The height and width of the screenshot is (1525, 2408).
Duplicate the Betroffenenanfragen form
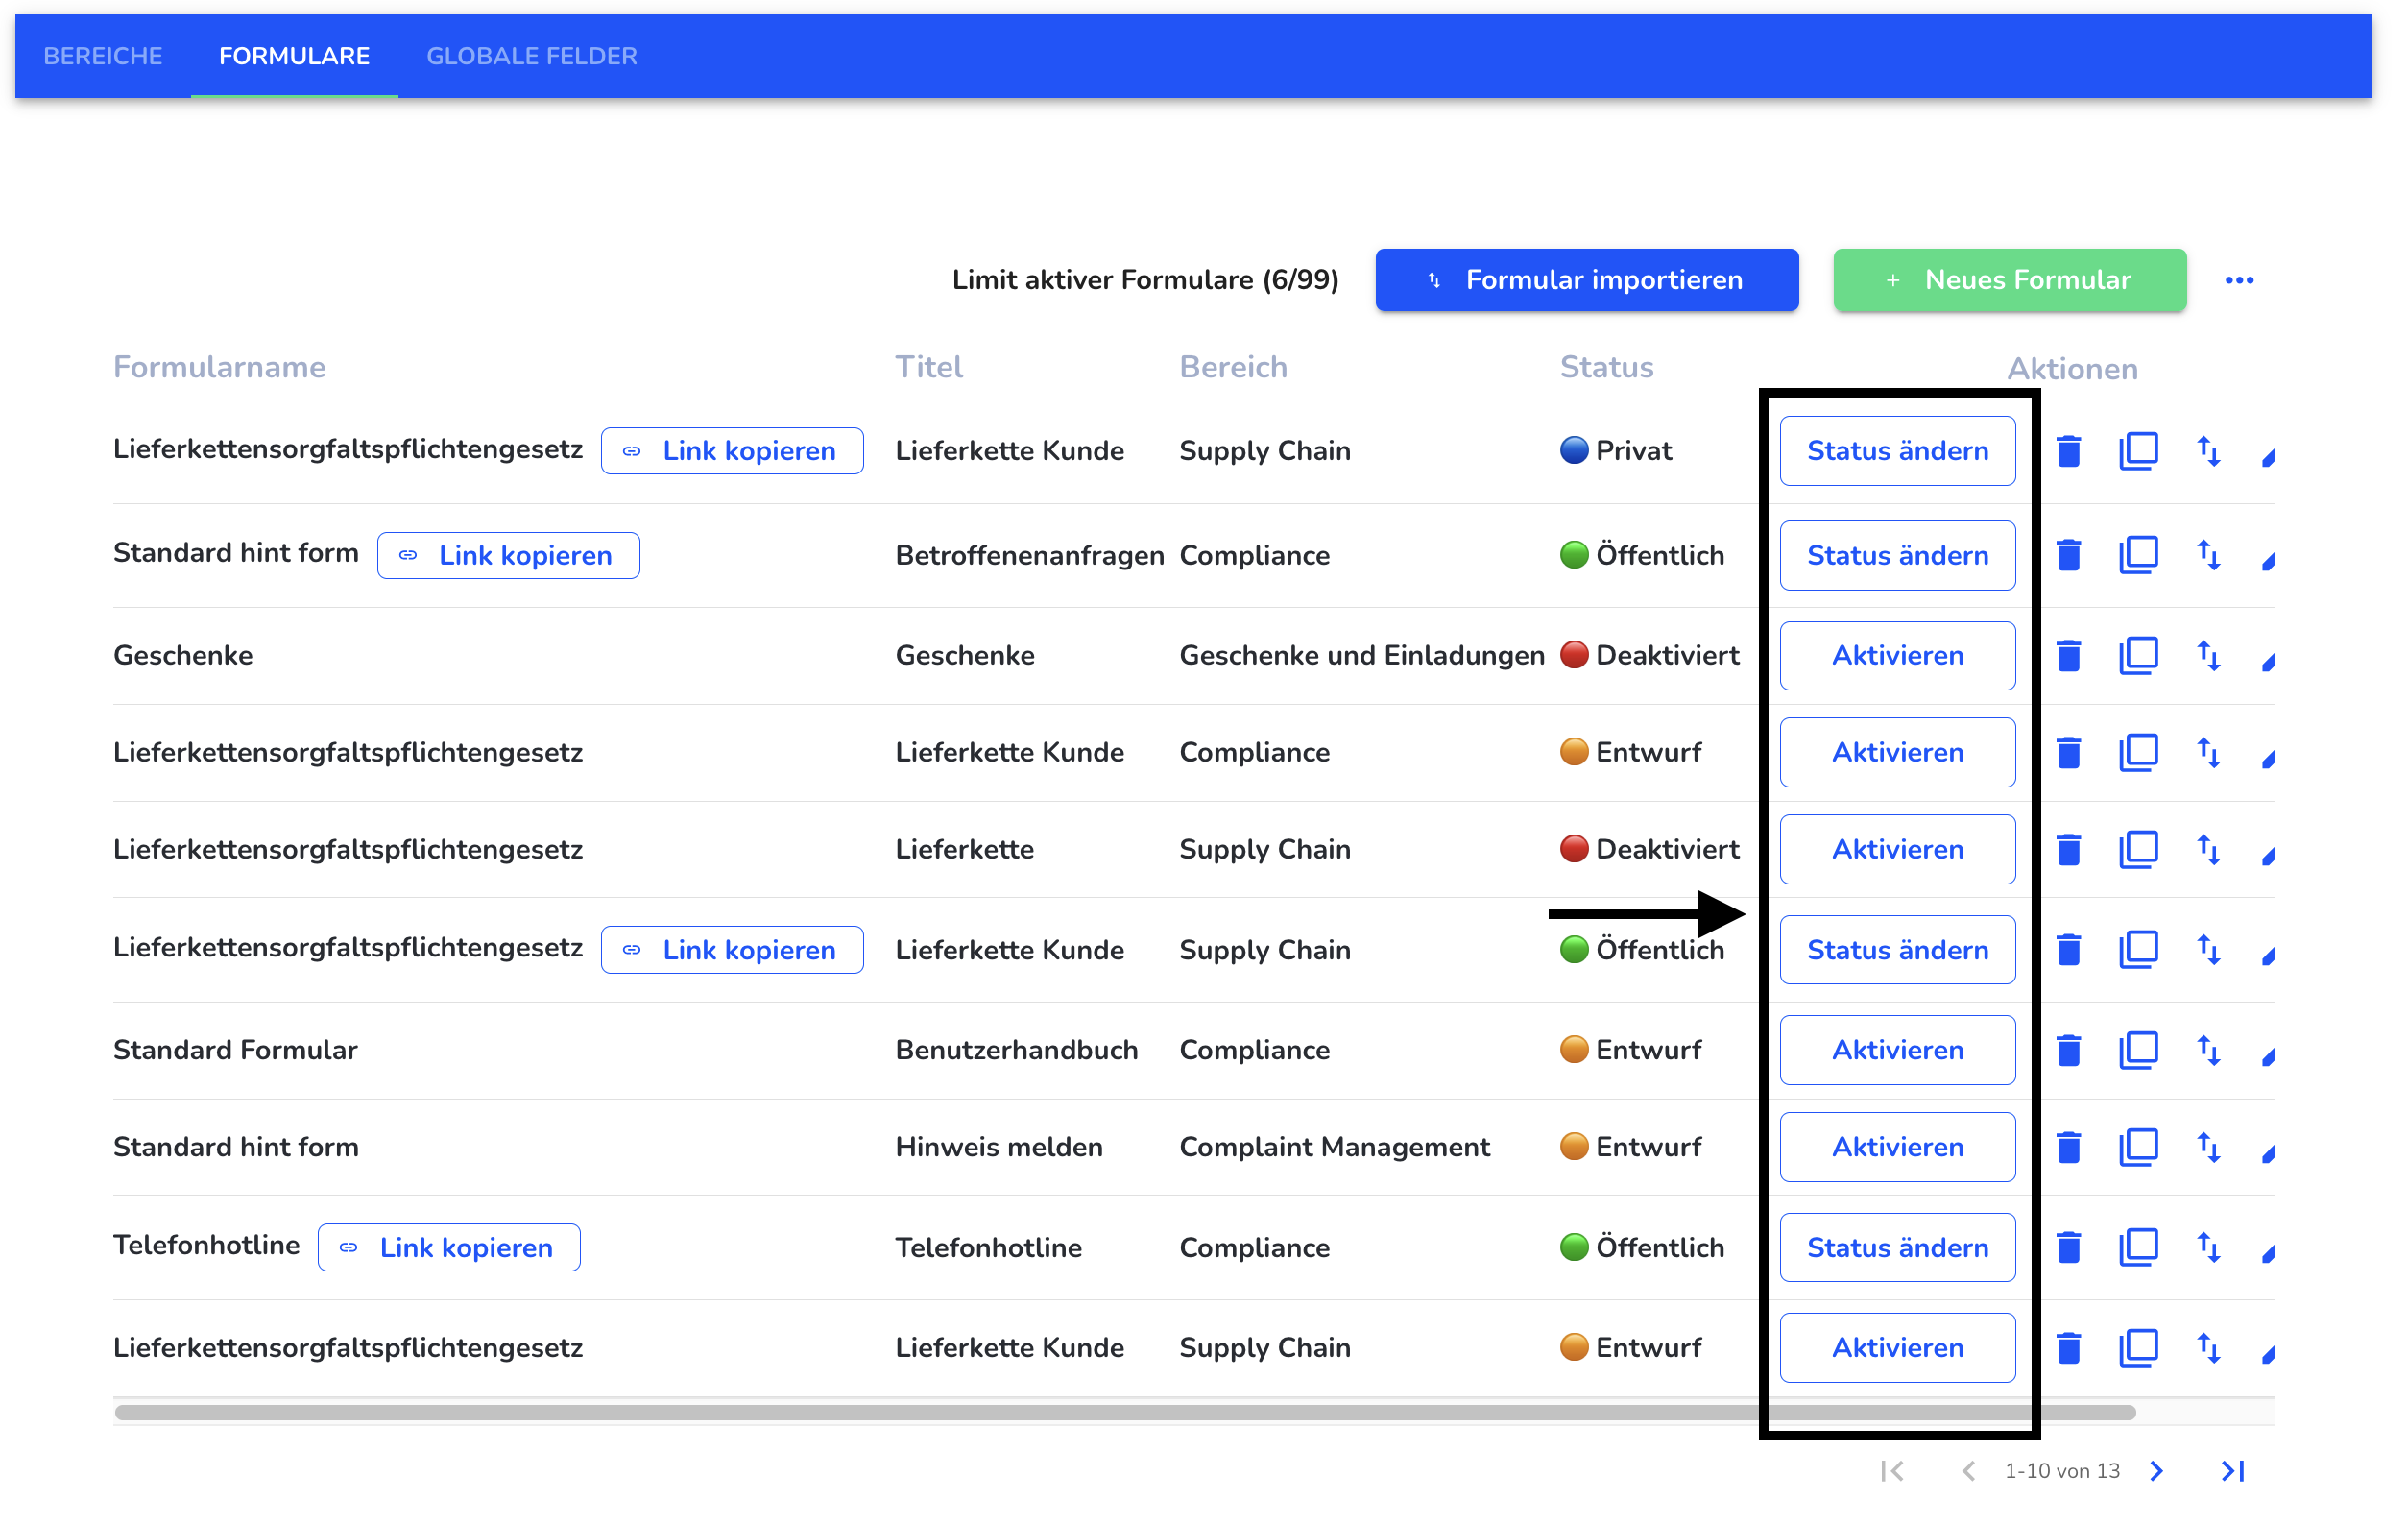point(2138,555)
